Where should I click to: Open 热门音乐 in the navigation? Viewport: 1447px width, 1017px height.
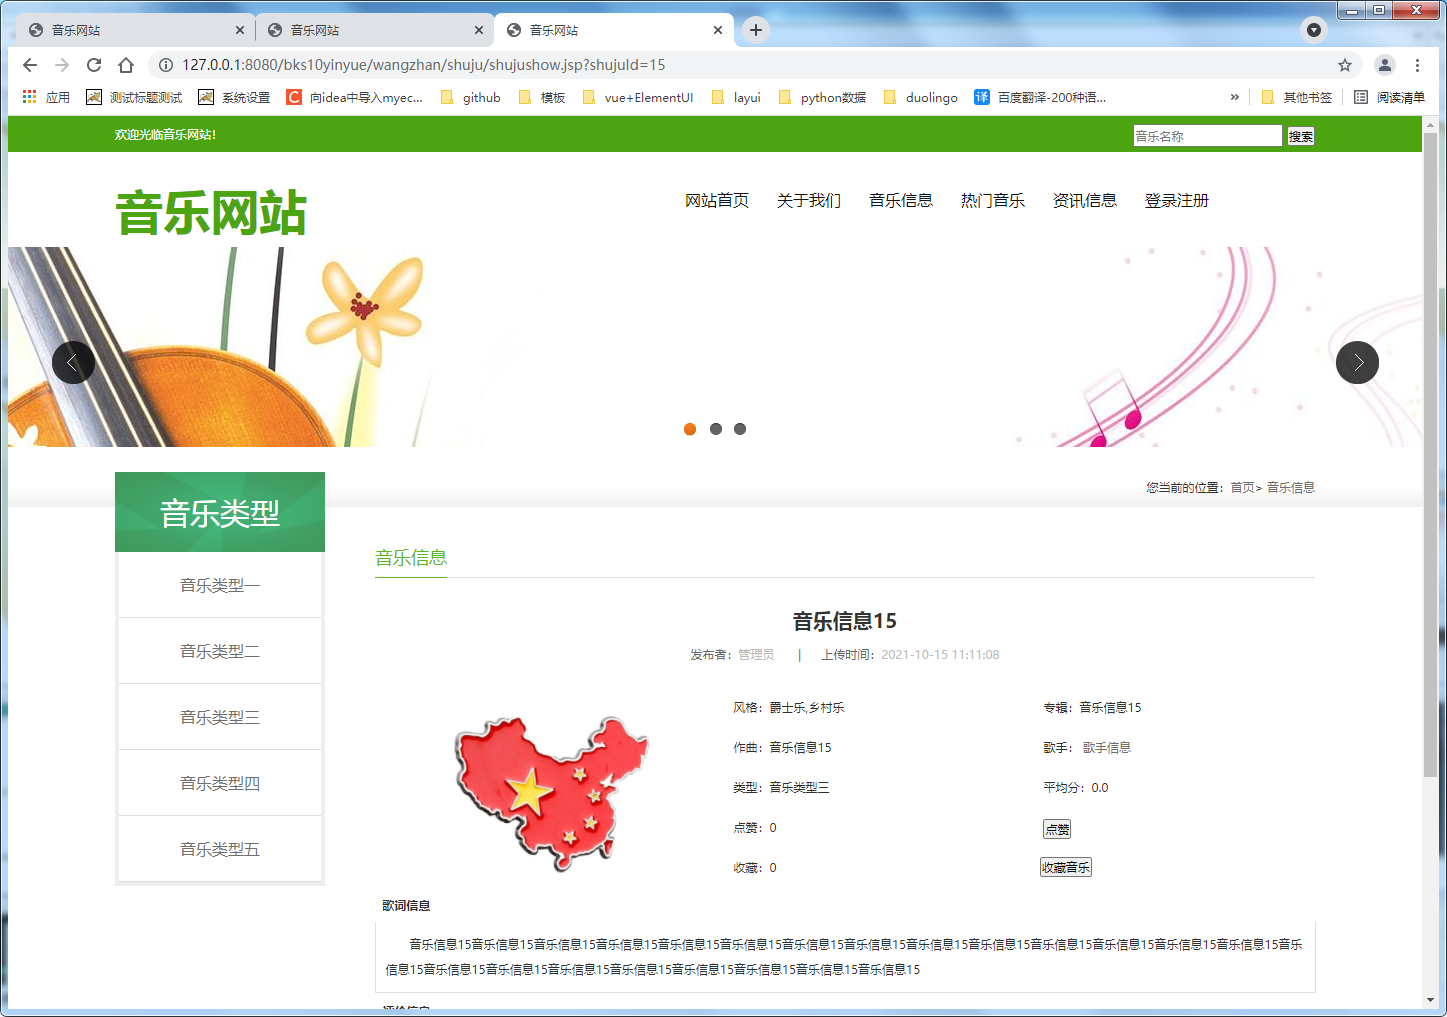tap(993, 200)
